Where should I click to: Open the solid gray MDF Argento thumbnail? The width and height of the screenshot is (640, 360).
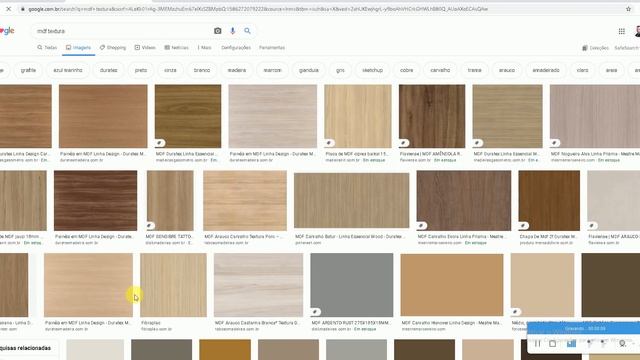click(351, 285)
